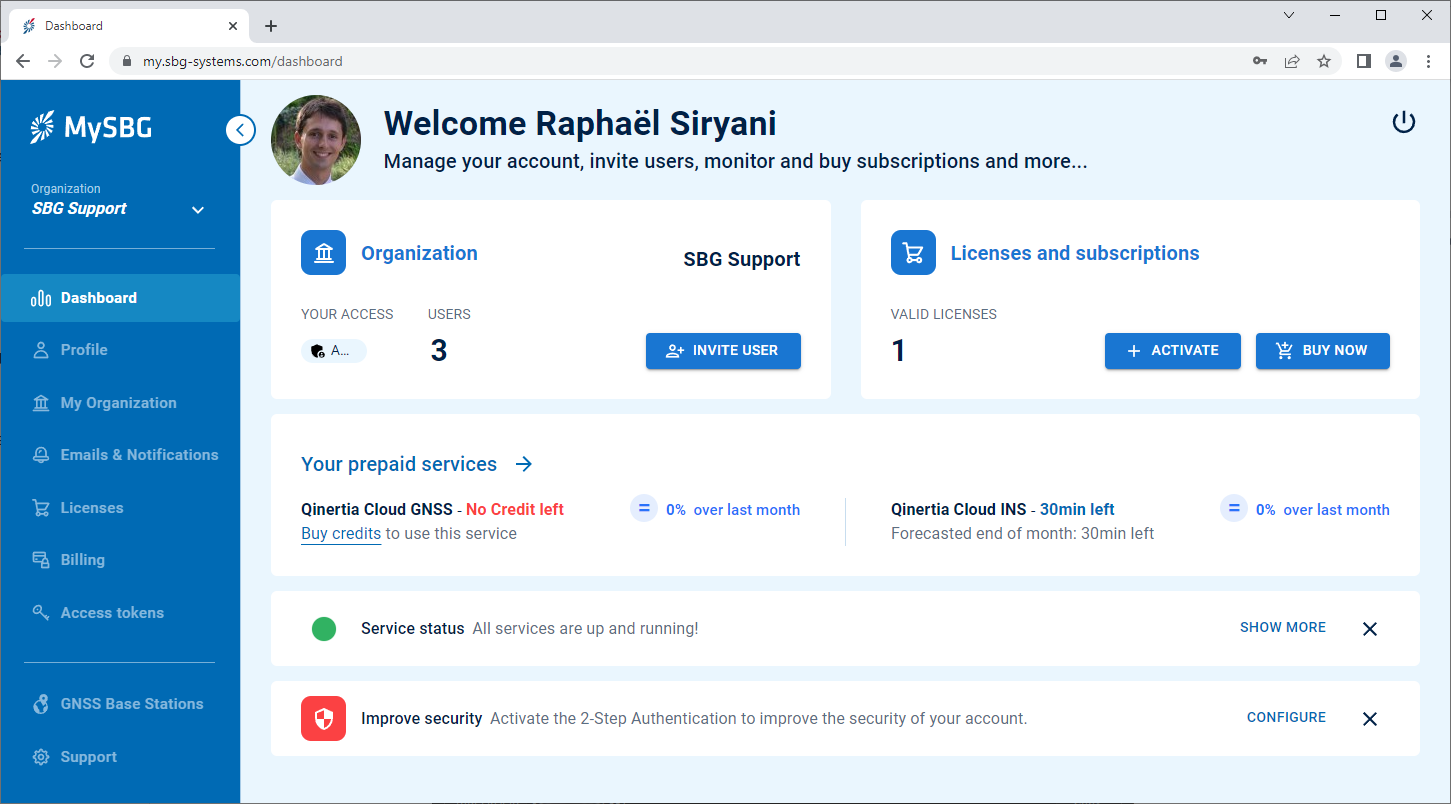Click the user profile photo

click(316, 140)
